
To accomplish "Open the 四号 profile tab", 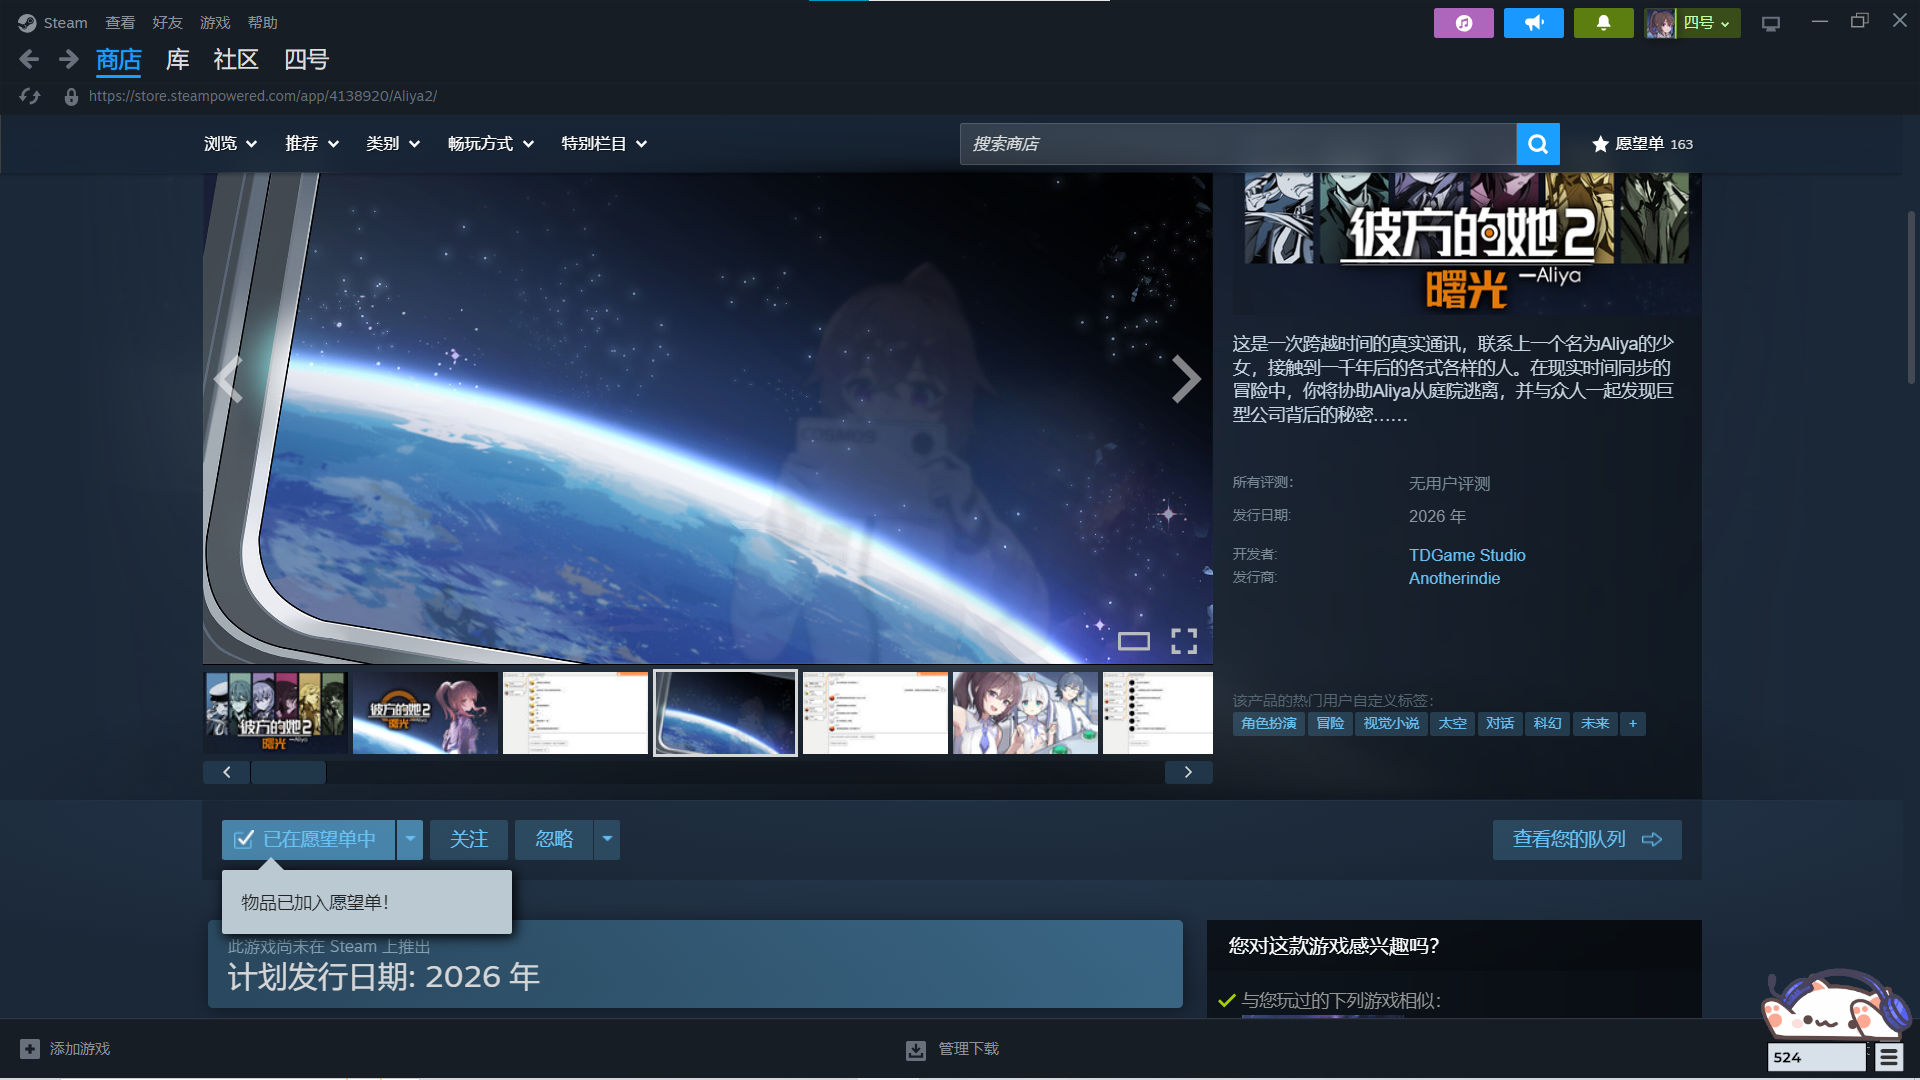I will point(306,60).
